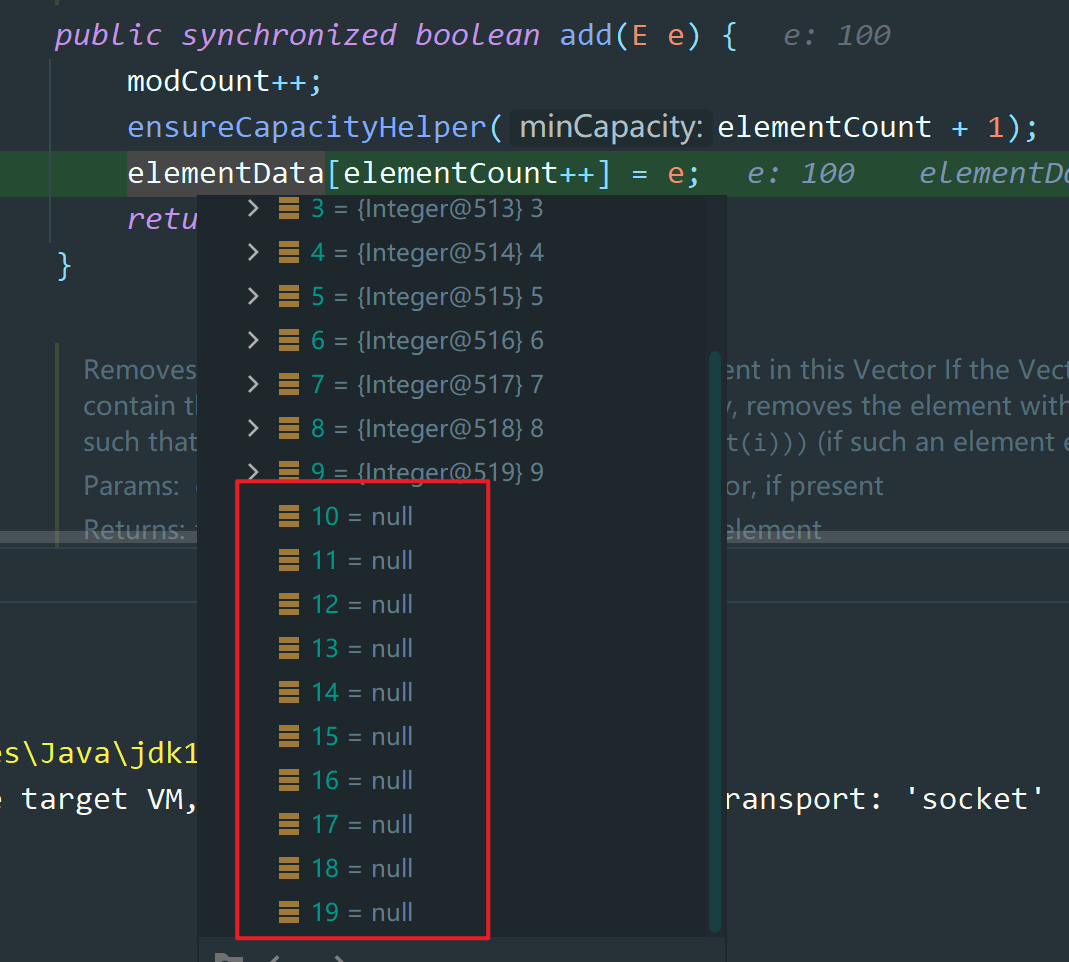1069x962 pixels.
Task: Click the array icon beside 12 = null
Action: click(289, 604)
